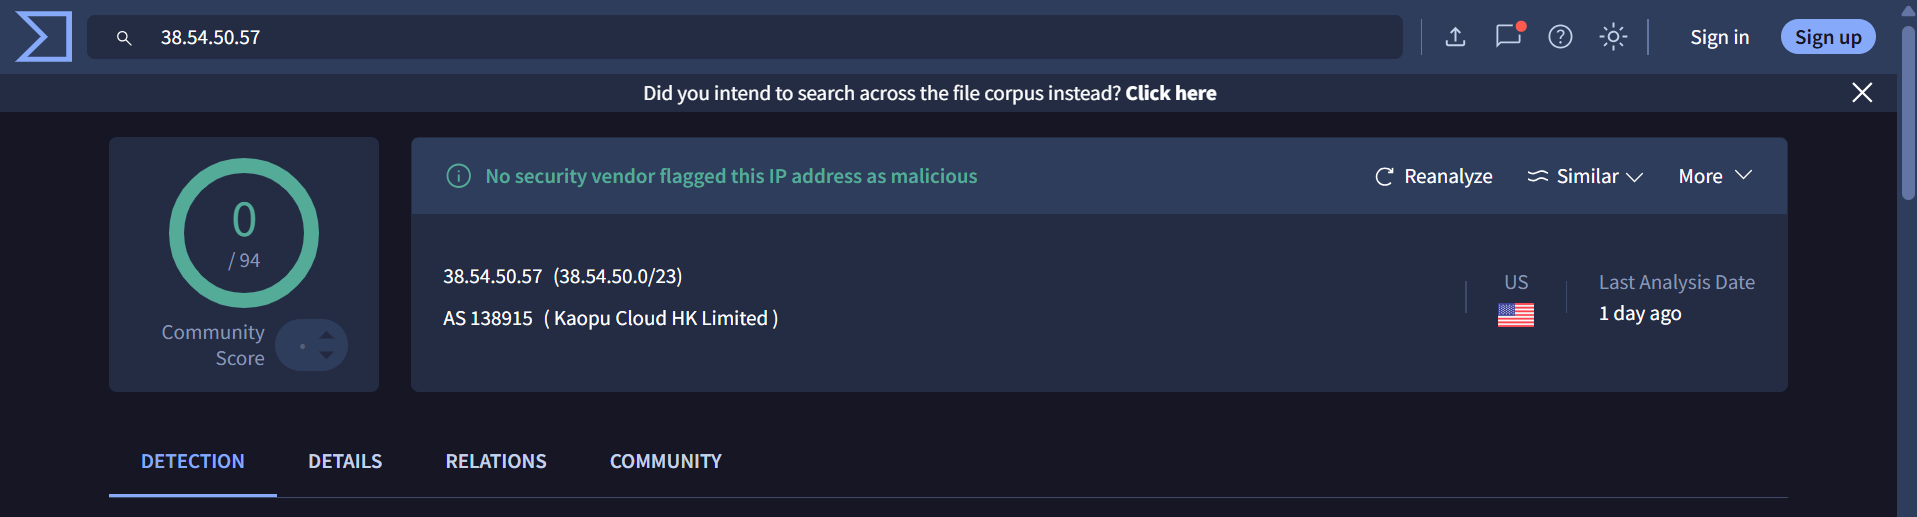The width and height of the screenshot is (1917, 517).
Task: Dismiss the file corpus search banner
Action: pos(1861,93)
